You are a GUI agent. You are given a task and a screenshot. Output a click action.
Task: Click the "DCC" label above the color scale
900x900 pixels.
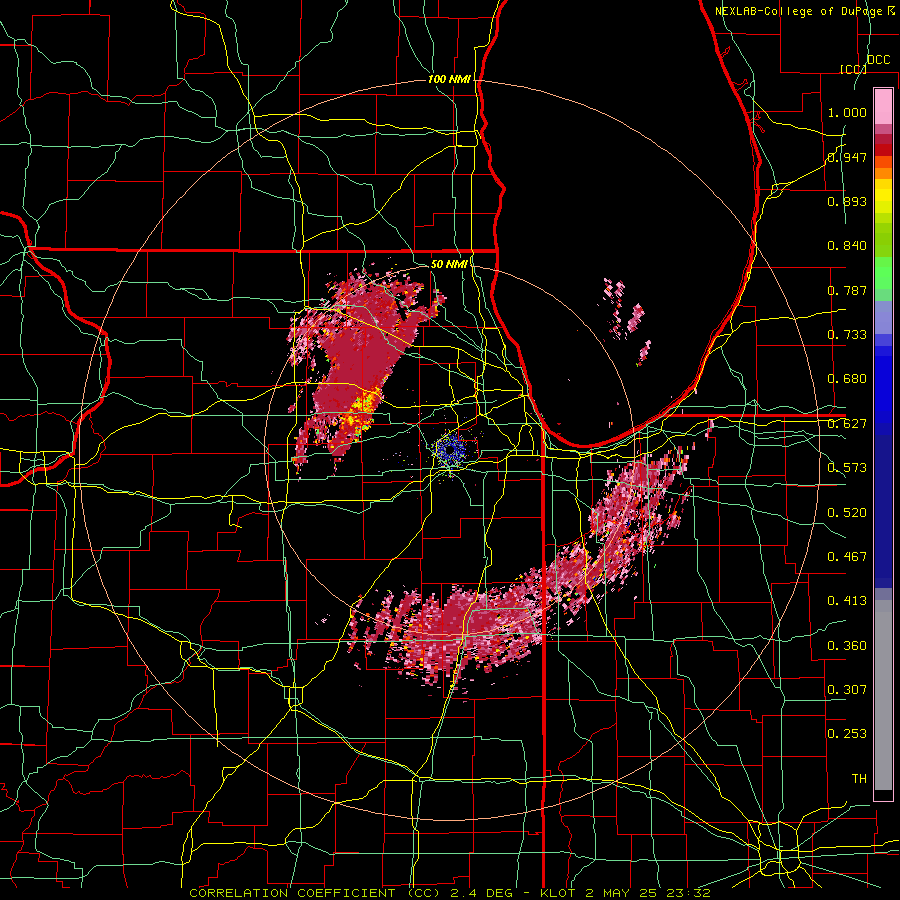click(x=878, y=60)
